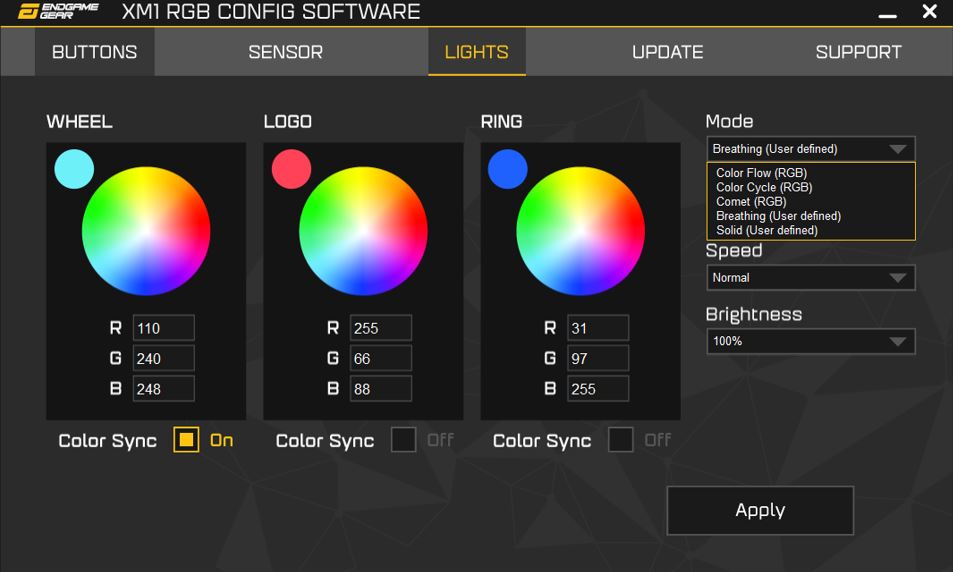The width and height of the screenshot is (953, 572).
Task: Open the Brightness dropdown showing 100%
Action: [x=811, y=341]
